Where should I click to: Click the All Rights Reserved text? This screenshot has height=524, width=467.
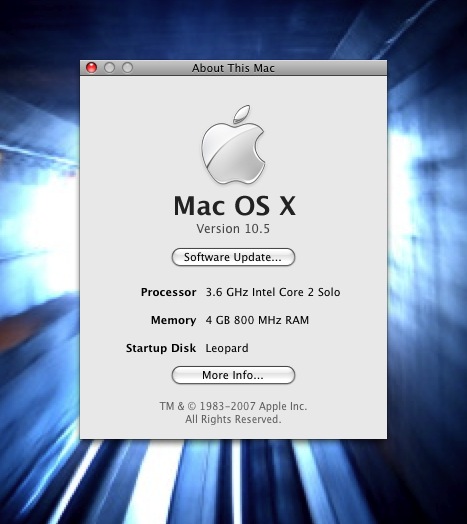pos(233,419)
